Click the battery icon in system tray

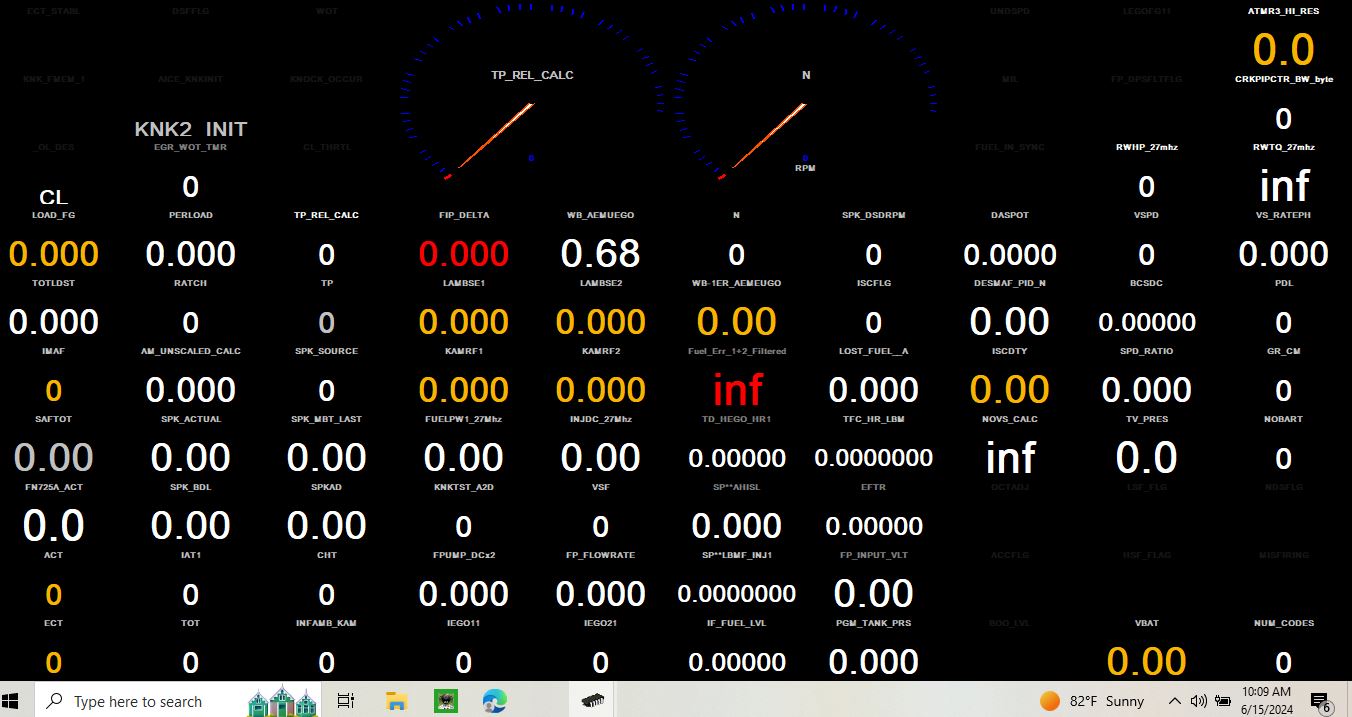[1221, 701]
